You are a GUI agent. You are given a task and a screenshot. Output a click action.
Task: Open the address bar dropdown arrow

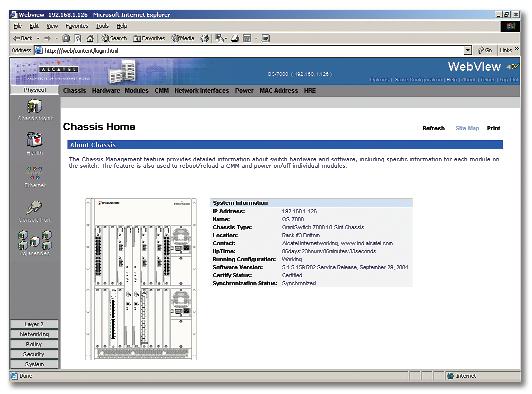[468, 51]
